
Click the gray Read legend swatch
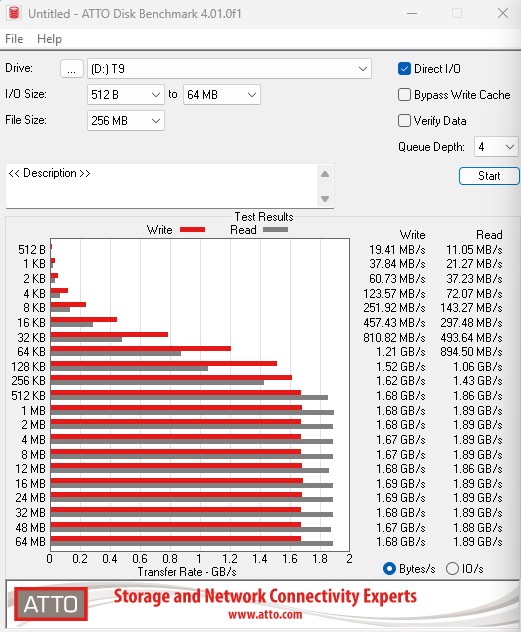click(x=275, y=230)
